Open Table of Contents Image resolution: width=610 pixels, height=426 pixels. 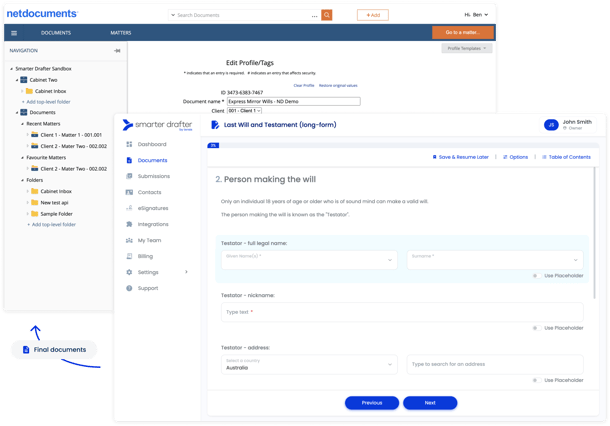[x=566, y=157]
